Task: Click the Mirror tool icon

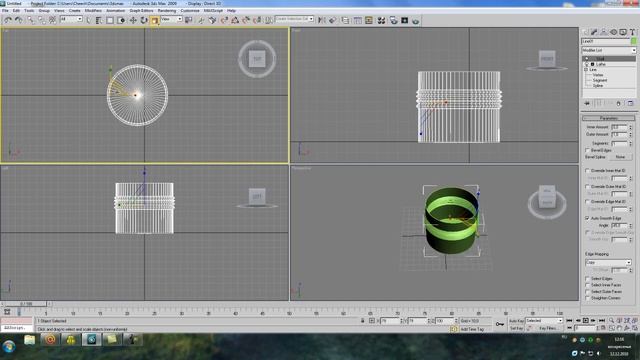Action: tap(322, 20)
